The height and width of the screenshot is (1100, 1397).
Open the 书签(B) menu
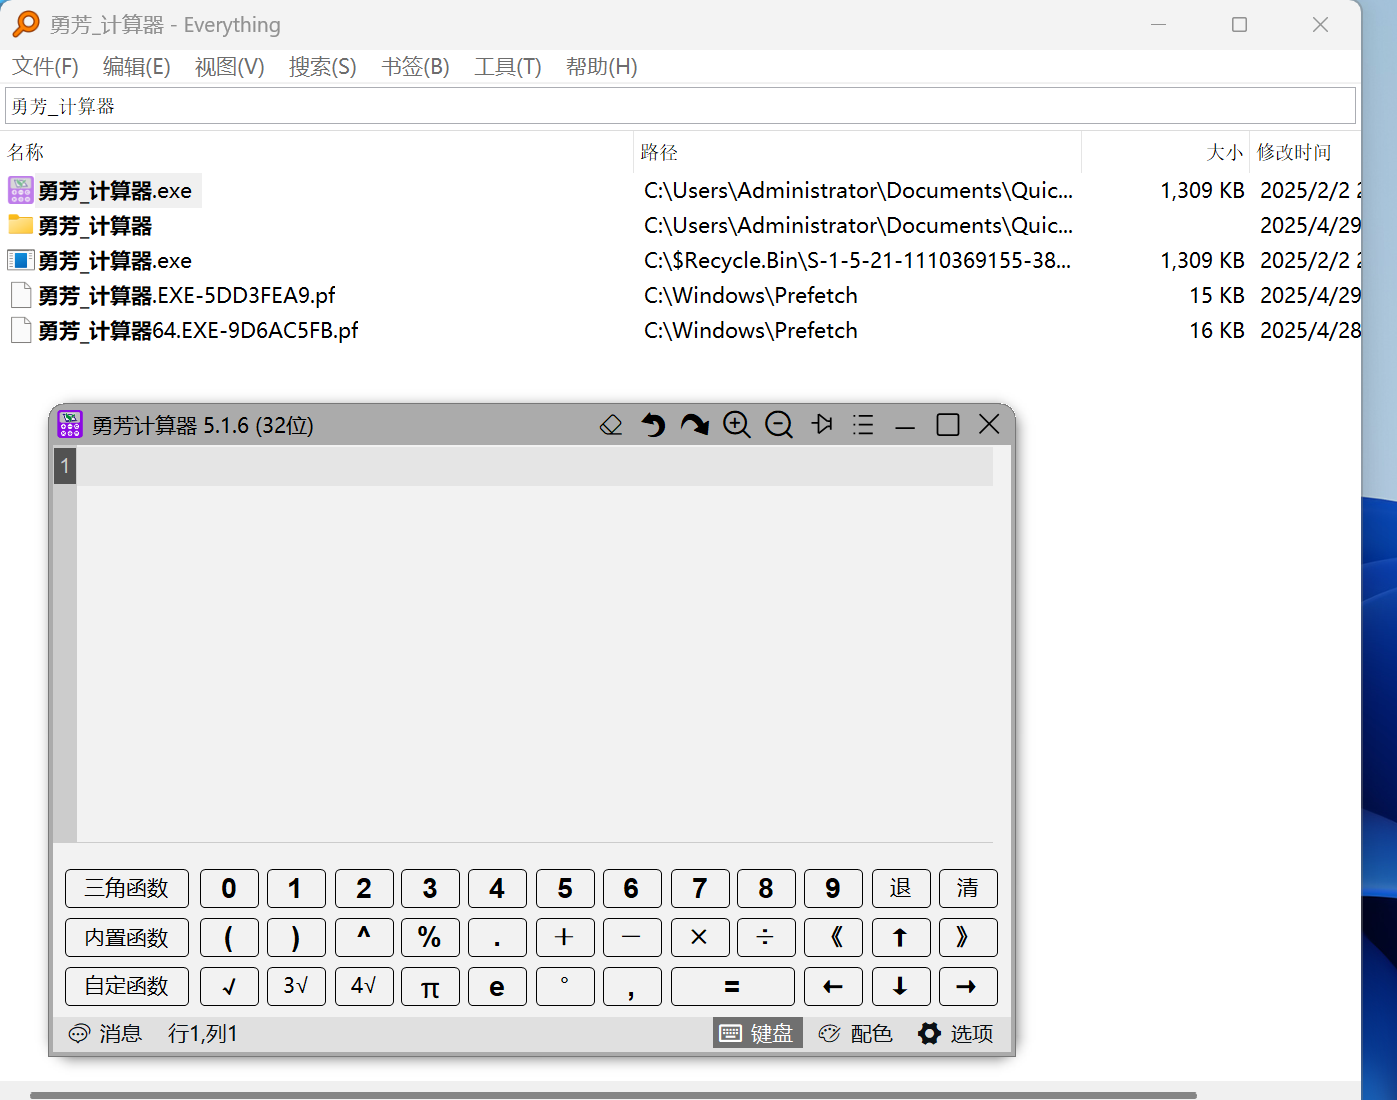[x=416, y=67]
